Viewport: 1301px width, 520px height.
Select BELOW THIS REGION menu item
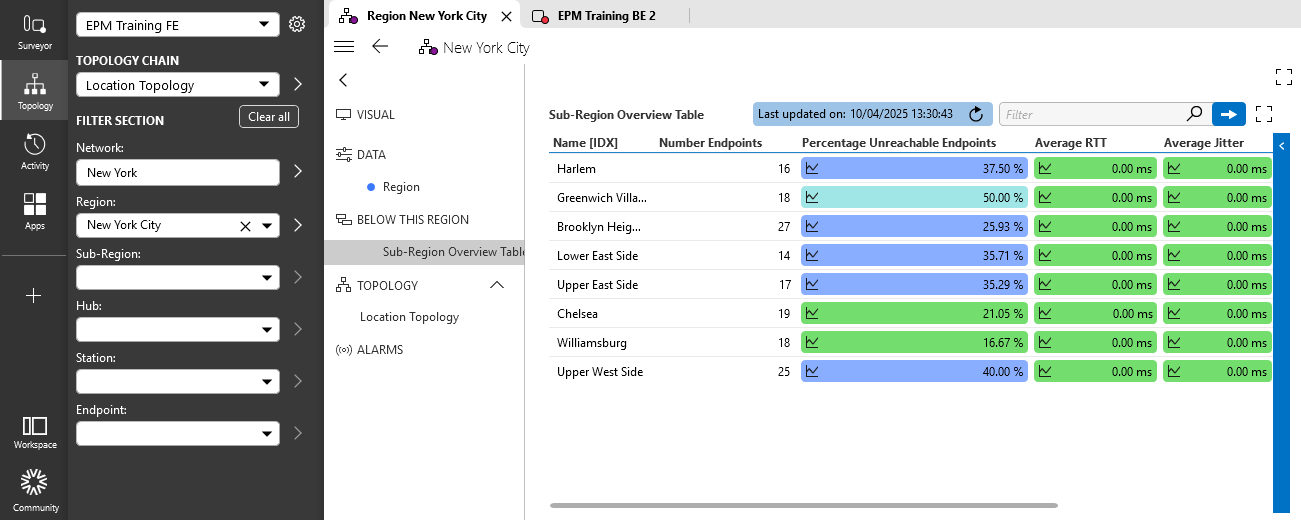pyautogui.click(x=401, y=220)
